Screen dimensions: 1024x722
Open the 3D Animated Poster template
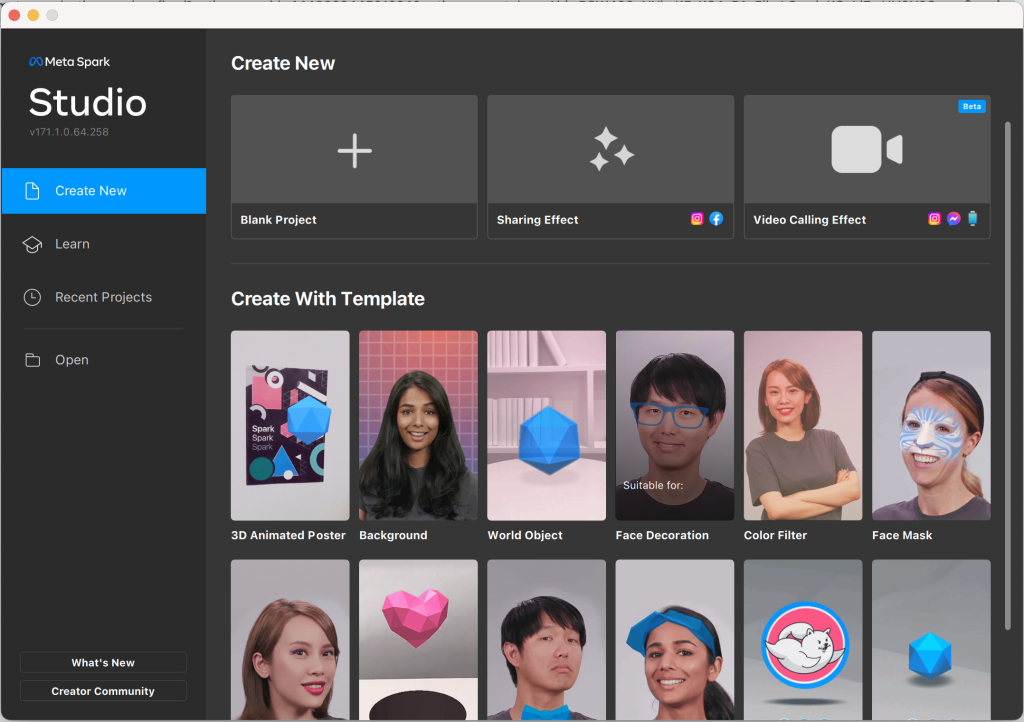290,426
